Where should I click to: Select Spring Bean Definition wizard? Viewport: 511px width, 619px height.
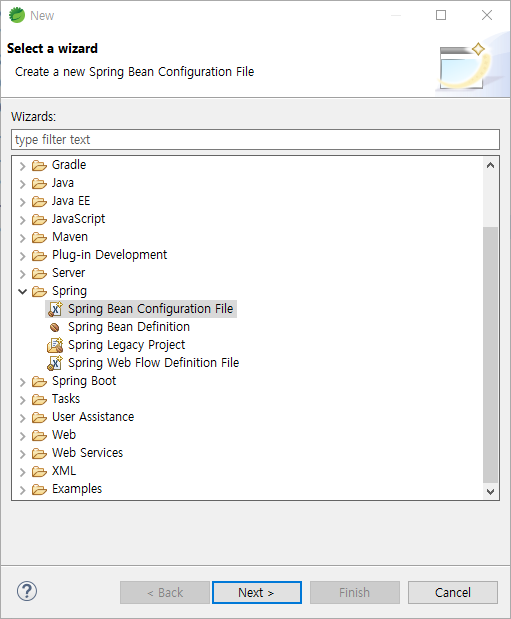point(129,327)
